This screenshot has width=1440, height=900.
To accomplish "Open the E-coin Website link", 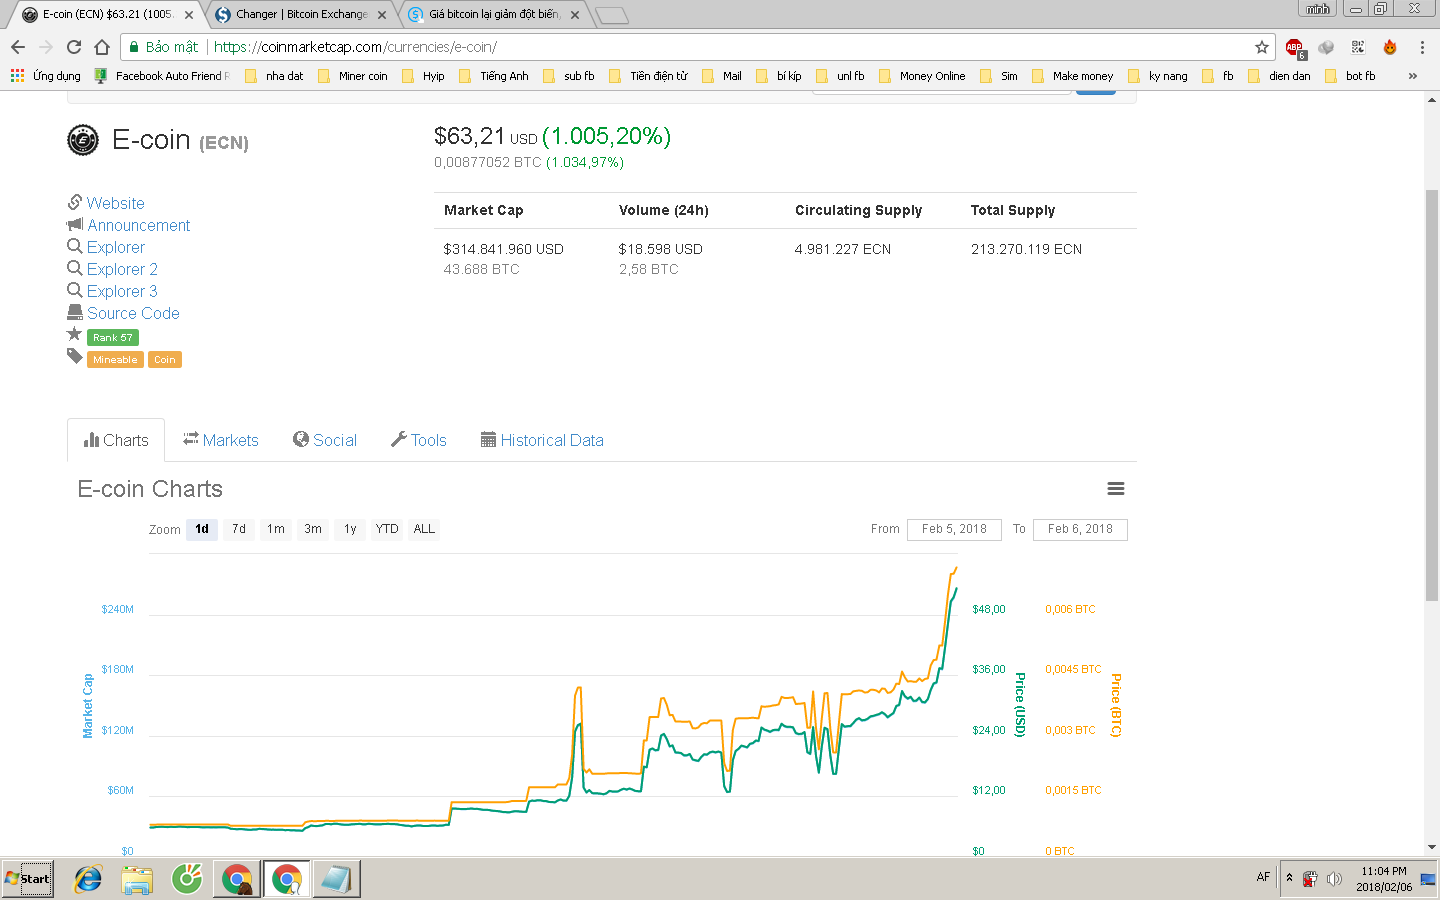I will pos(115,203).
